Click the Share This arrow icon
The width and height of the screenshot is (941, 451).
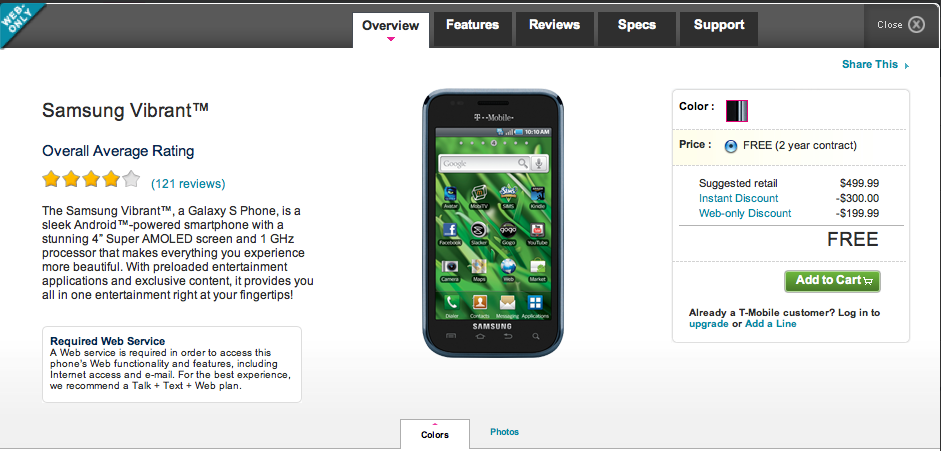pyautogui.click(x=907, y=66)
